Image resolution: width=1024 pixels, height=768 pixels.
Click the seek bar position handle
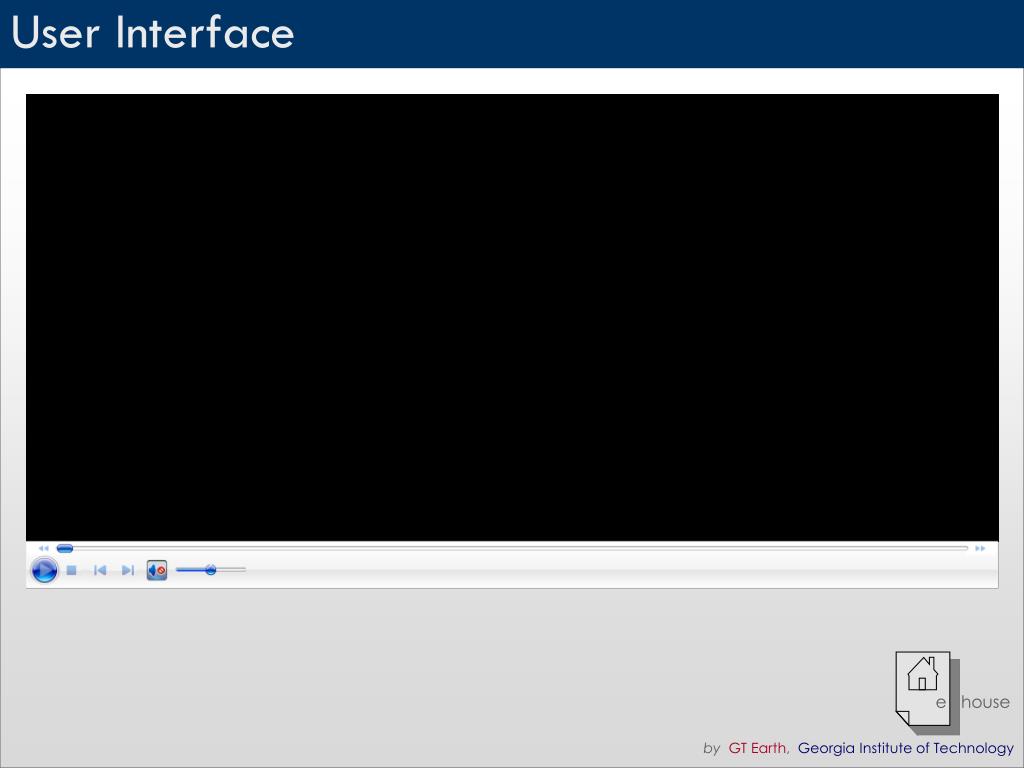[x=65, y=549]
